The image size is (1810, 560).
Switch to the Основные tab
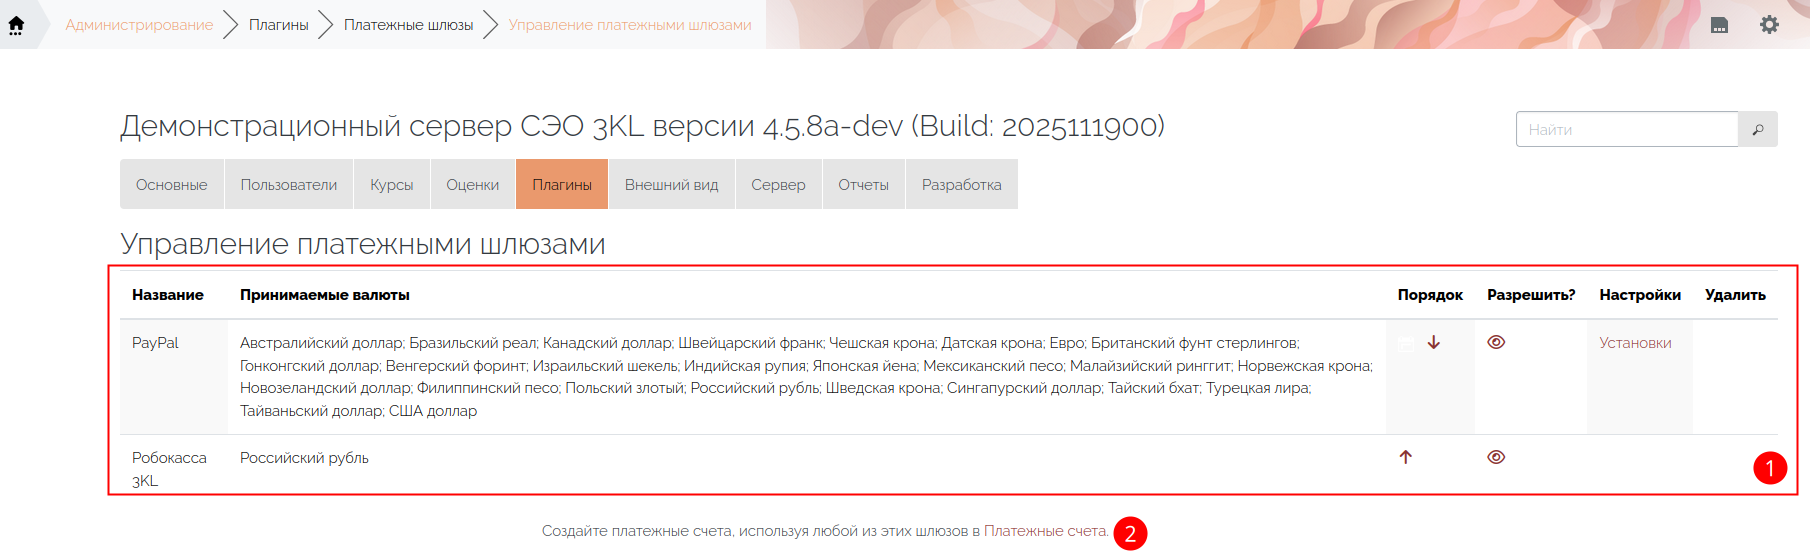172,185
